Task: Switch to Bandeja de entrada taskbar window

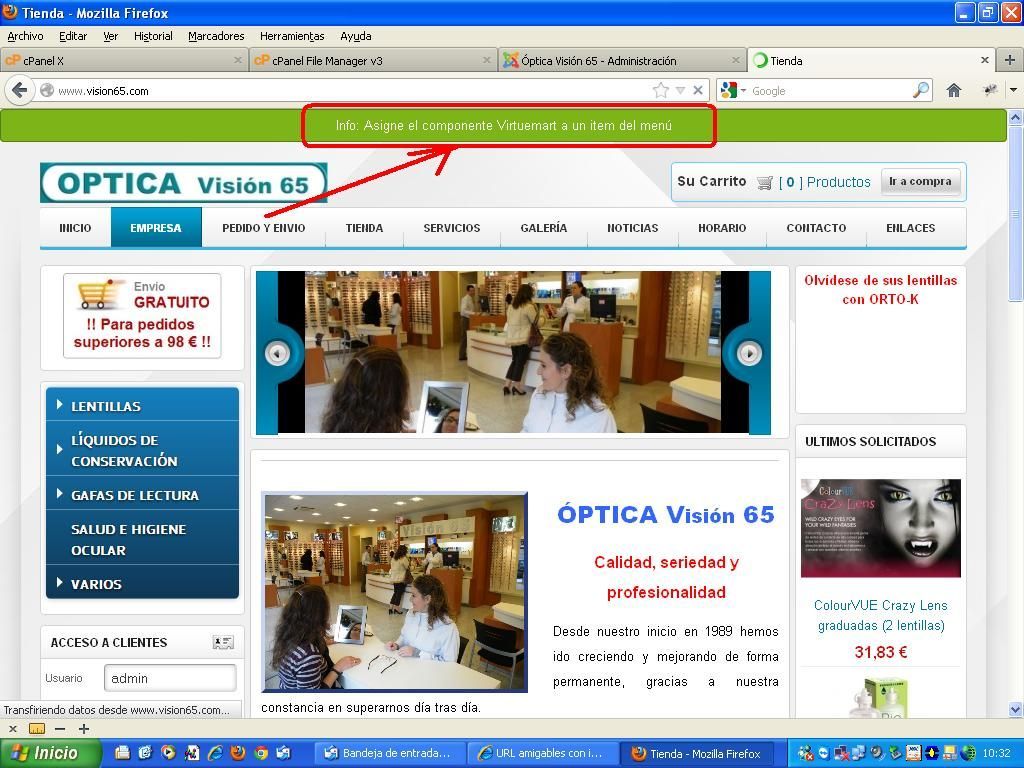Action: pos(390,753)
